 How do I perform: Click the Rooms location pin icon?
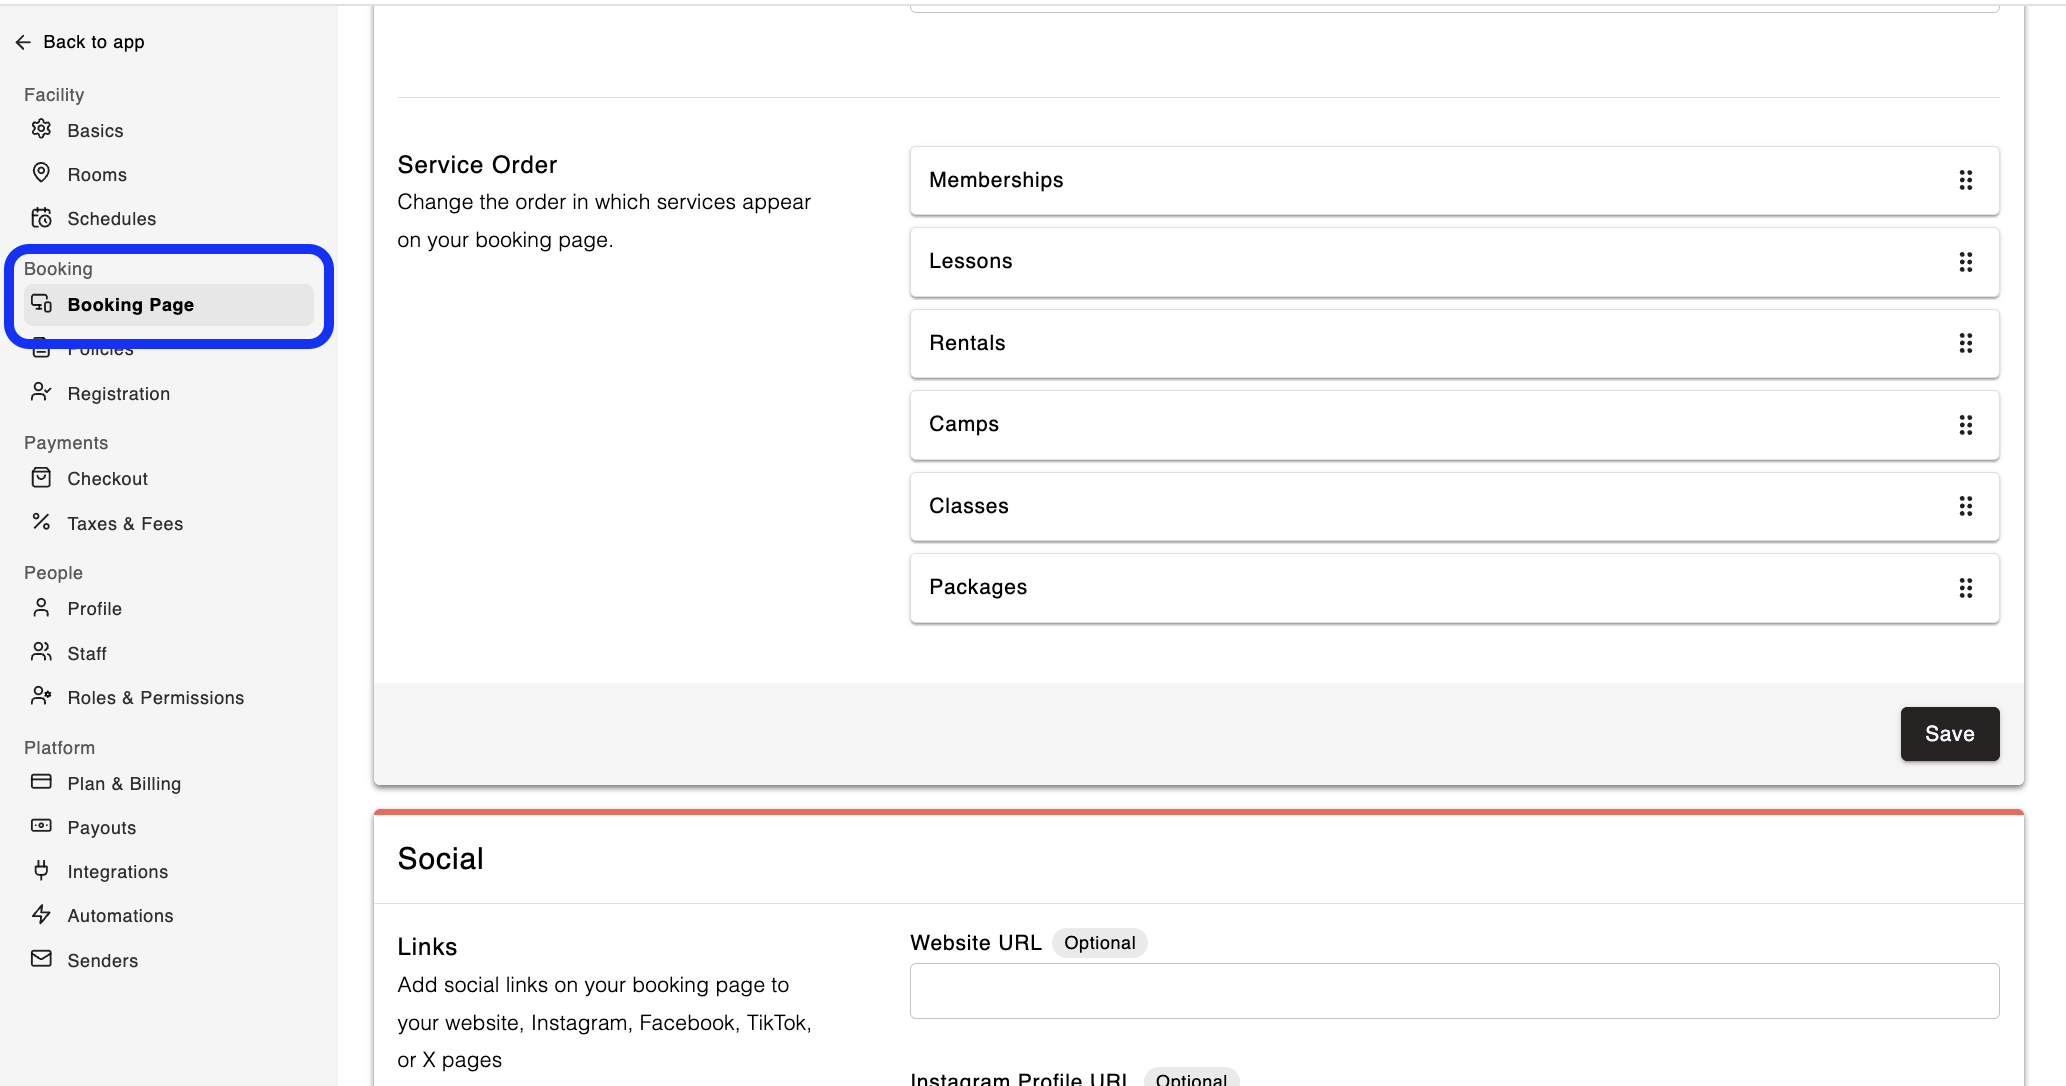[41, 173]
